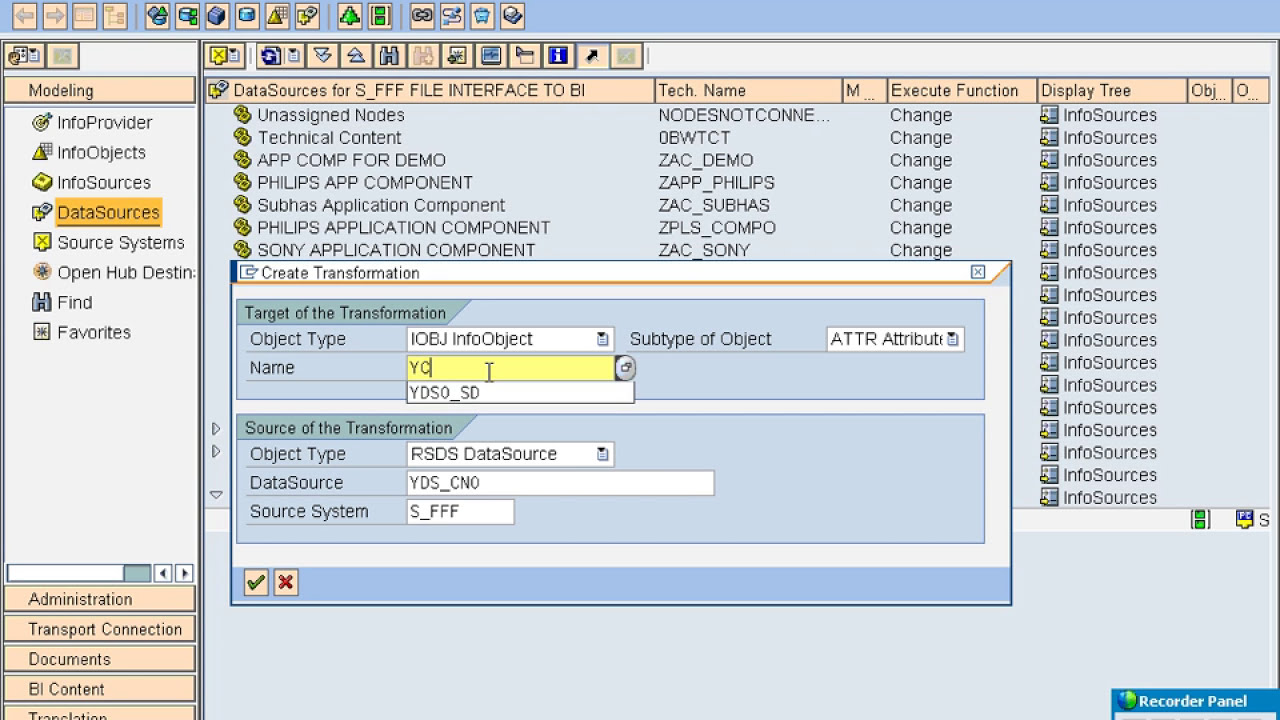Click the DataStore cylinder icon in top toolbar

[247, 16]
